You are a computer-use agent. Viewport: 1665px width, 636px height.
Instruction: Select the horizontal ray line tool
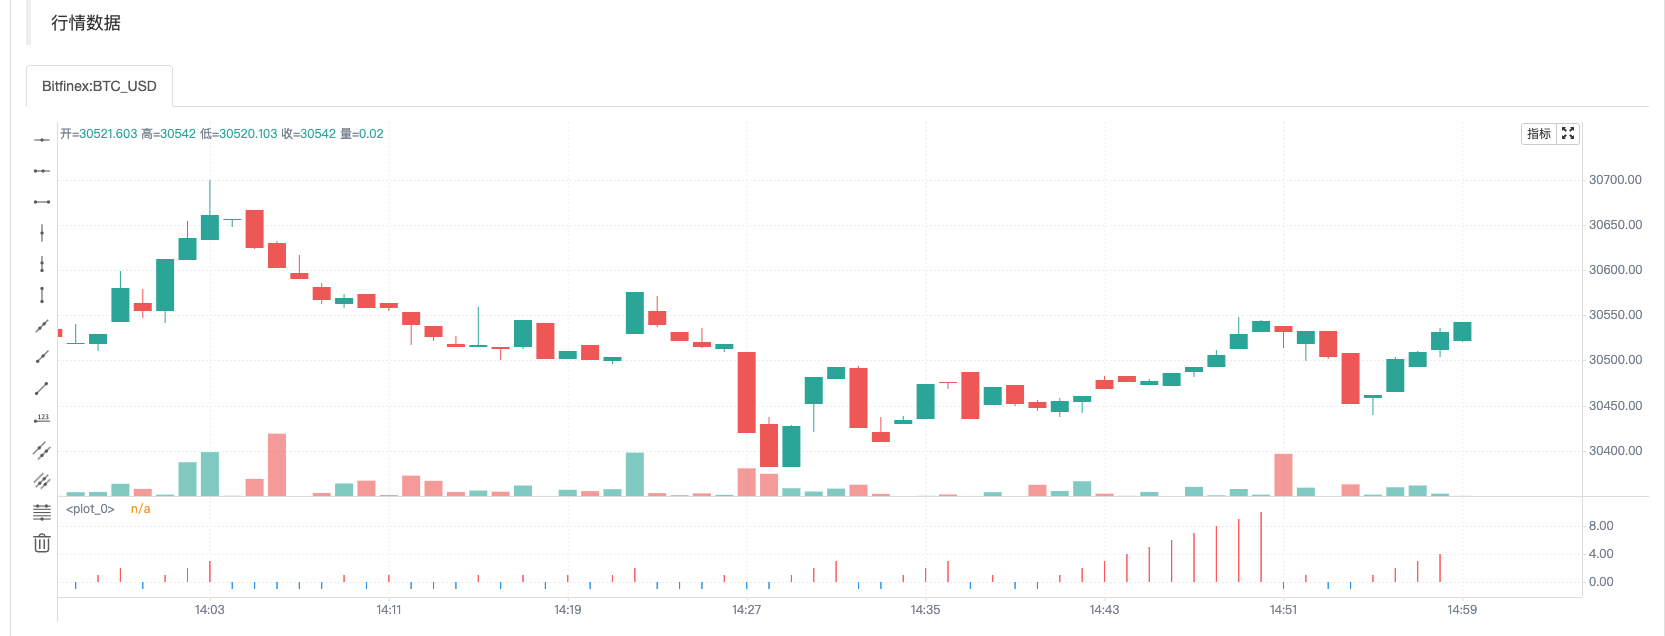[42, 171]
